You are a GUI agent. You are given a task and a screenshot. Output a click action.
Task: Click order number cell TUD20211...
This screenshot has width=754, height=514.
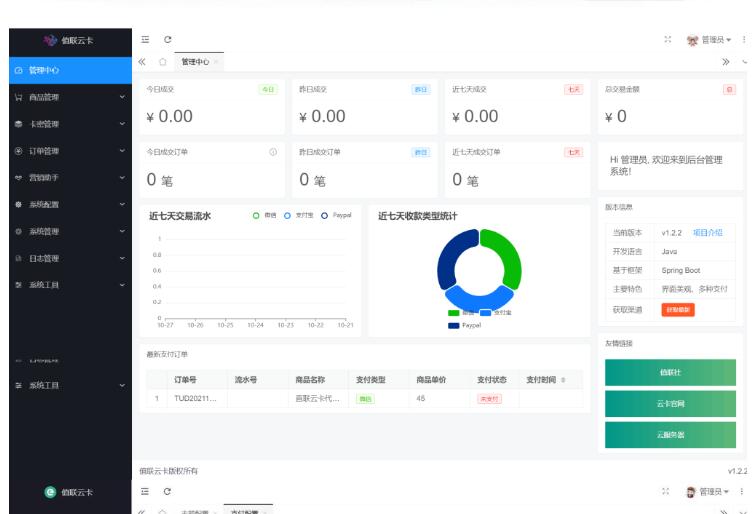coord(195,399)
